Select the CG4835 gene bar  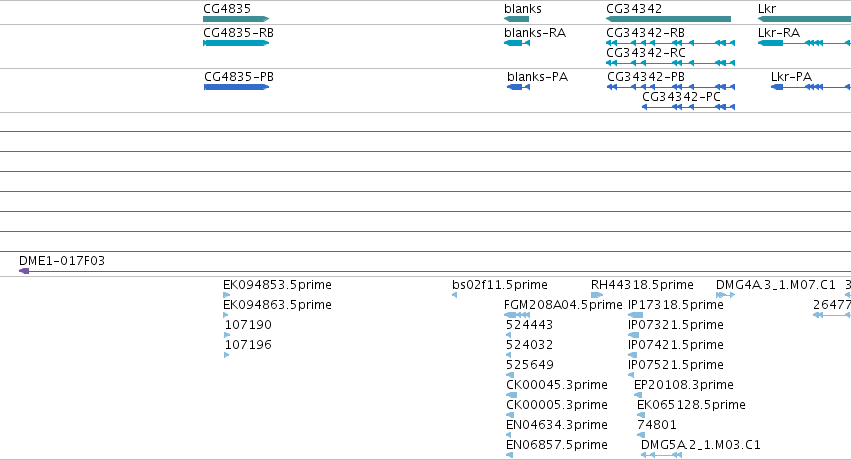236,19
